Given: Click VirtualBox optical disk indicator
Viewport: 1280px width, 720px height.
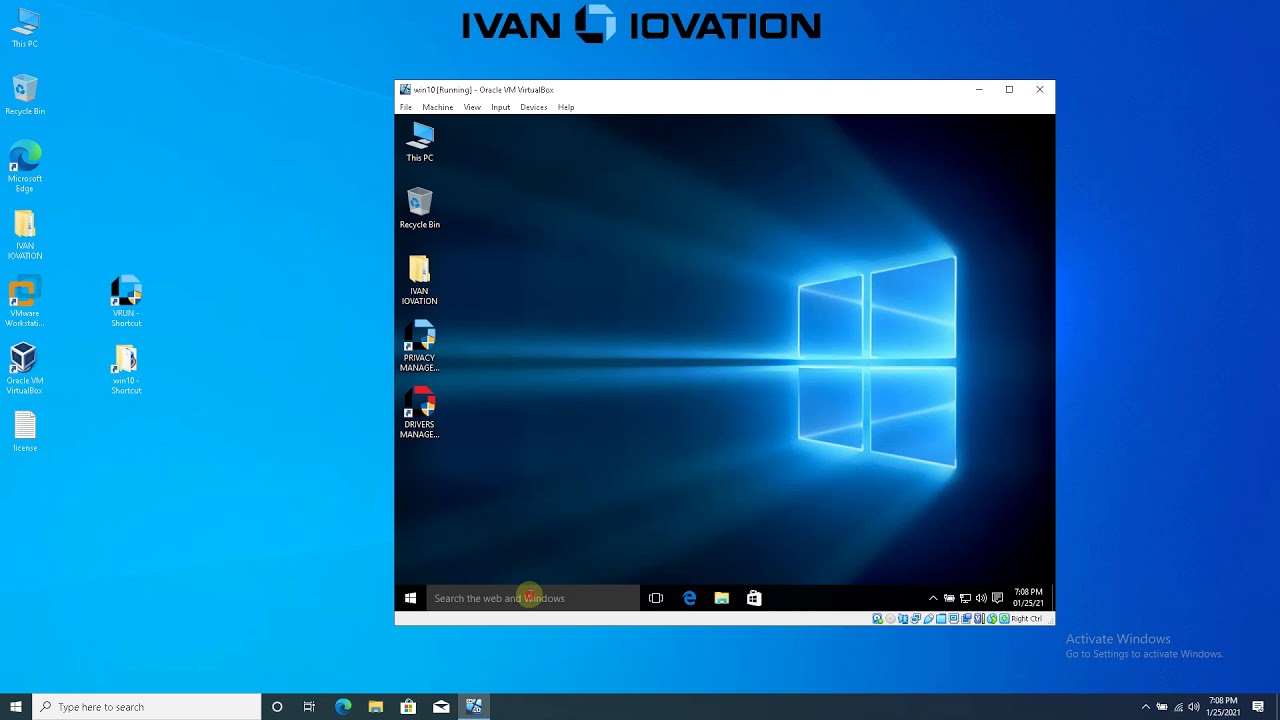Looking at the screenshot, I should point(890,619).
